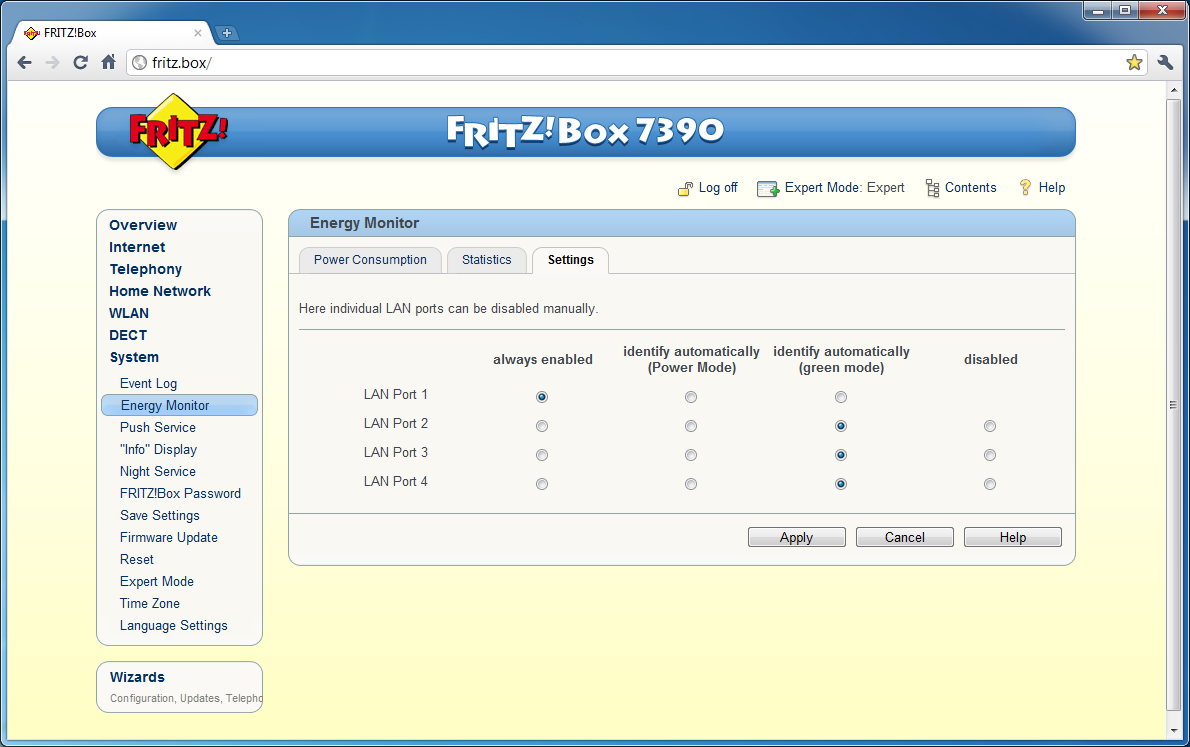Click the Expert Mode icon
This screenshot has height=747, width=1190.
tap(767, 188)
